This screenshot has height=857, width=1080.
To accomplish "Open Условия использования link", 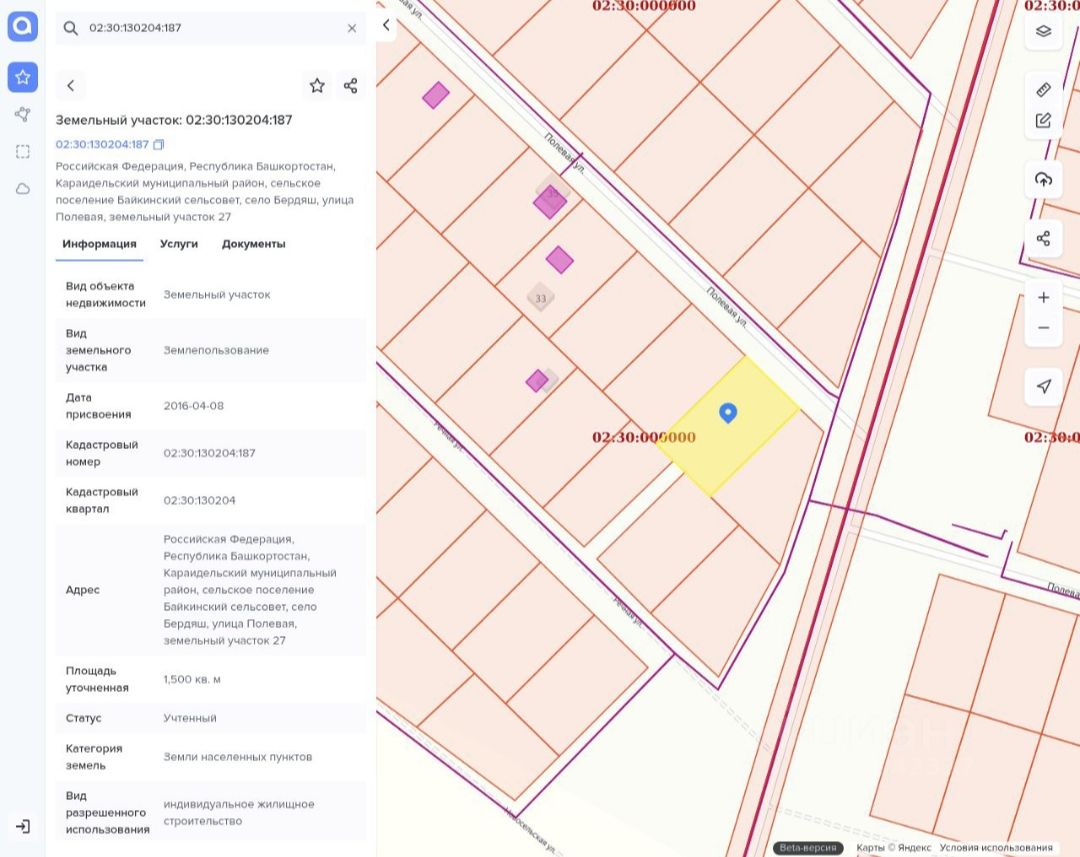I will click(x=996, y=847).
